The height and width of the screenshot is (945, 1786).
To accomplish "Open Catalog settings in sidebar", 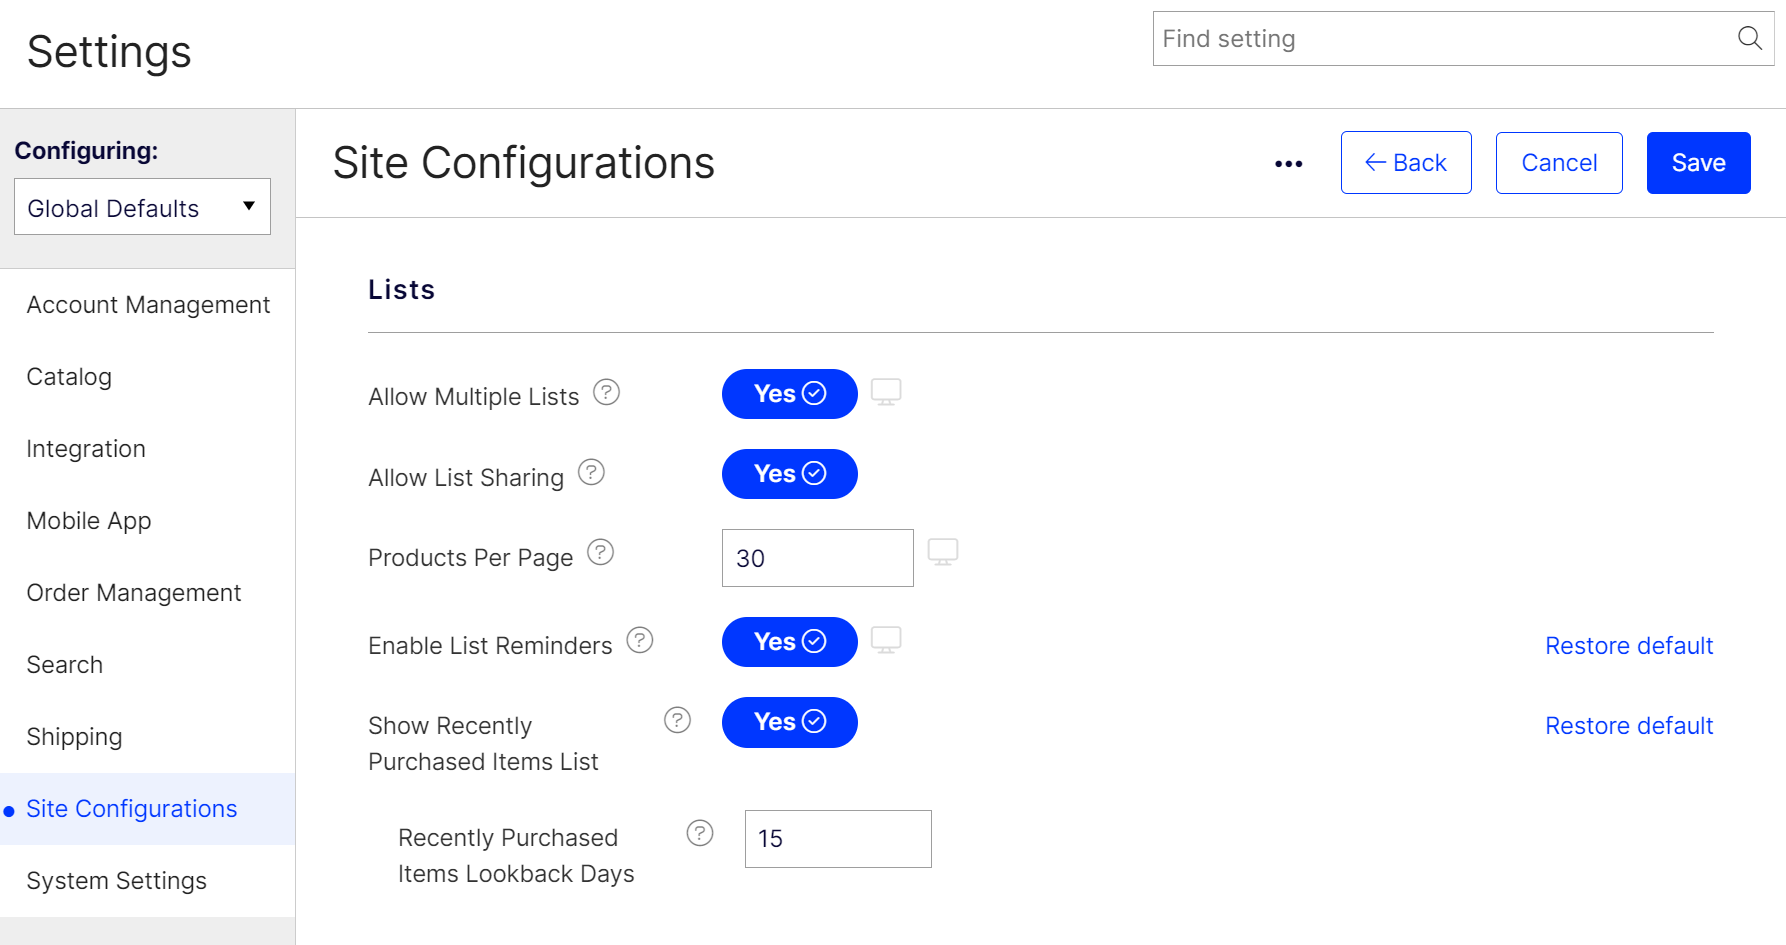I will (69, 377).
